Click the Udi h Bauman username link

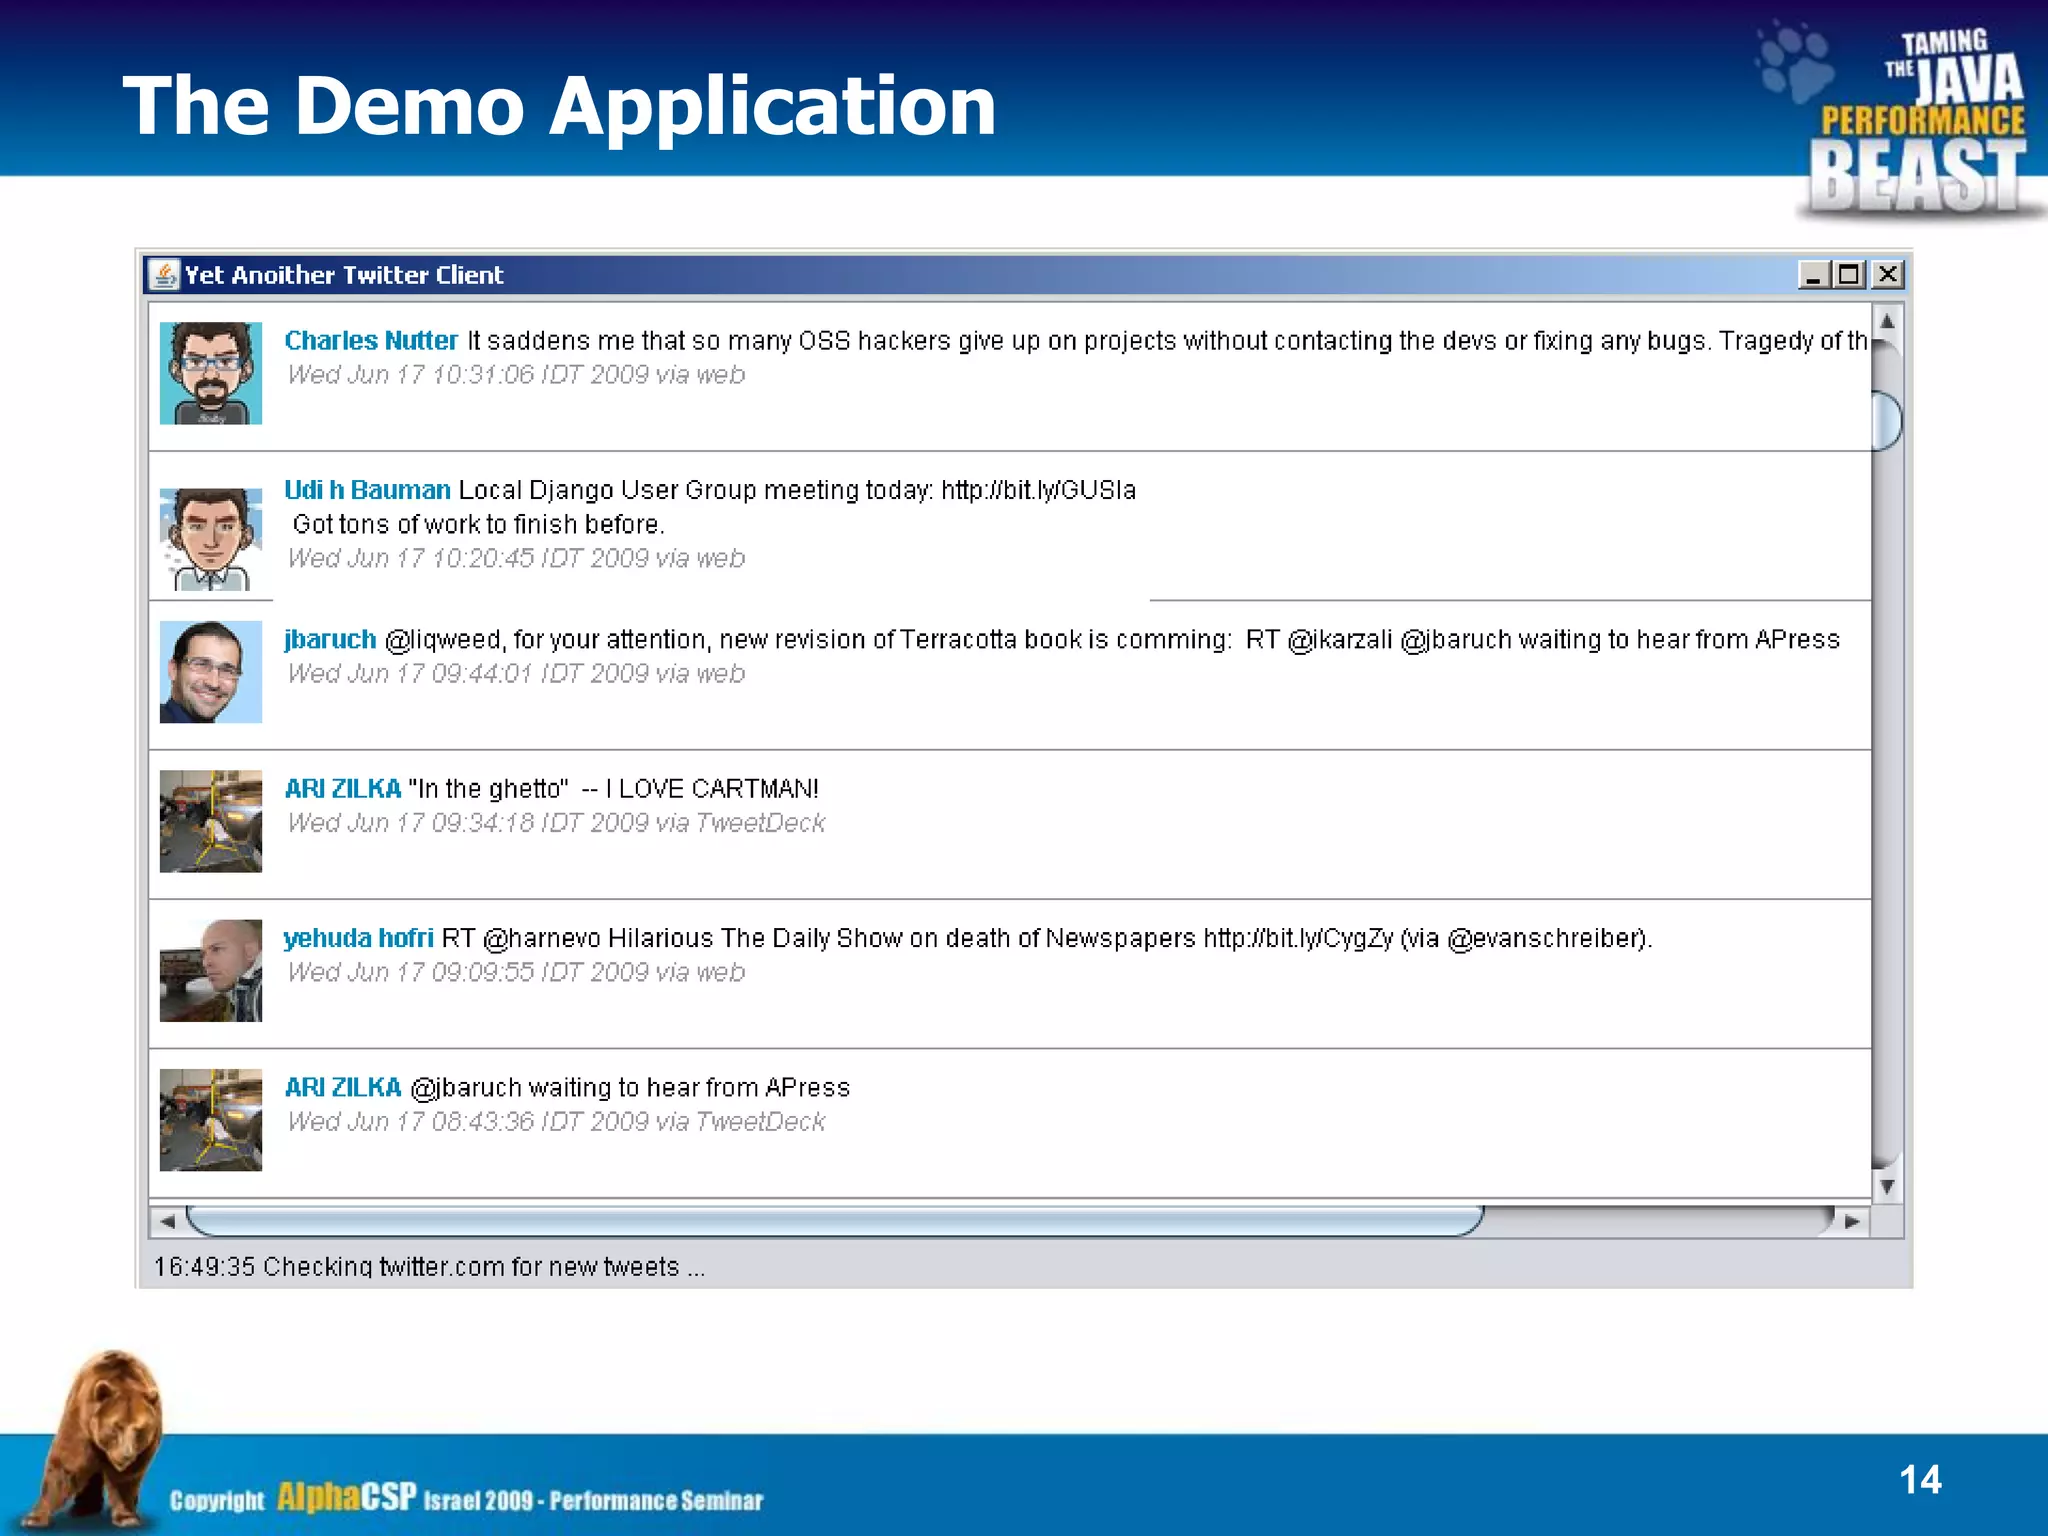pyautogui.click(x=367, y=490)
